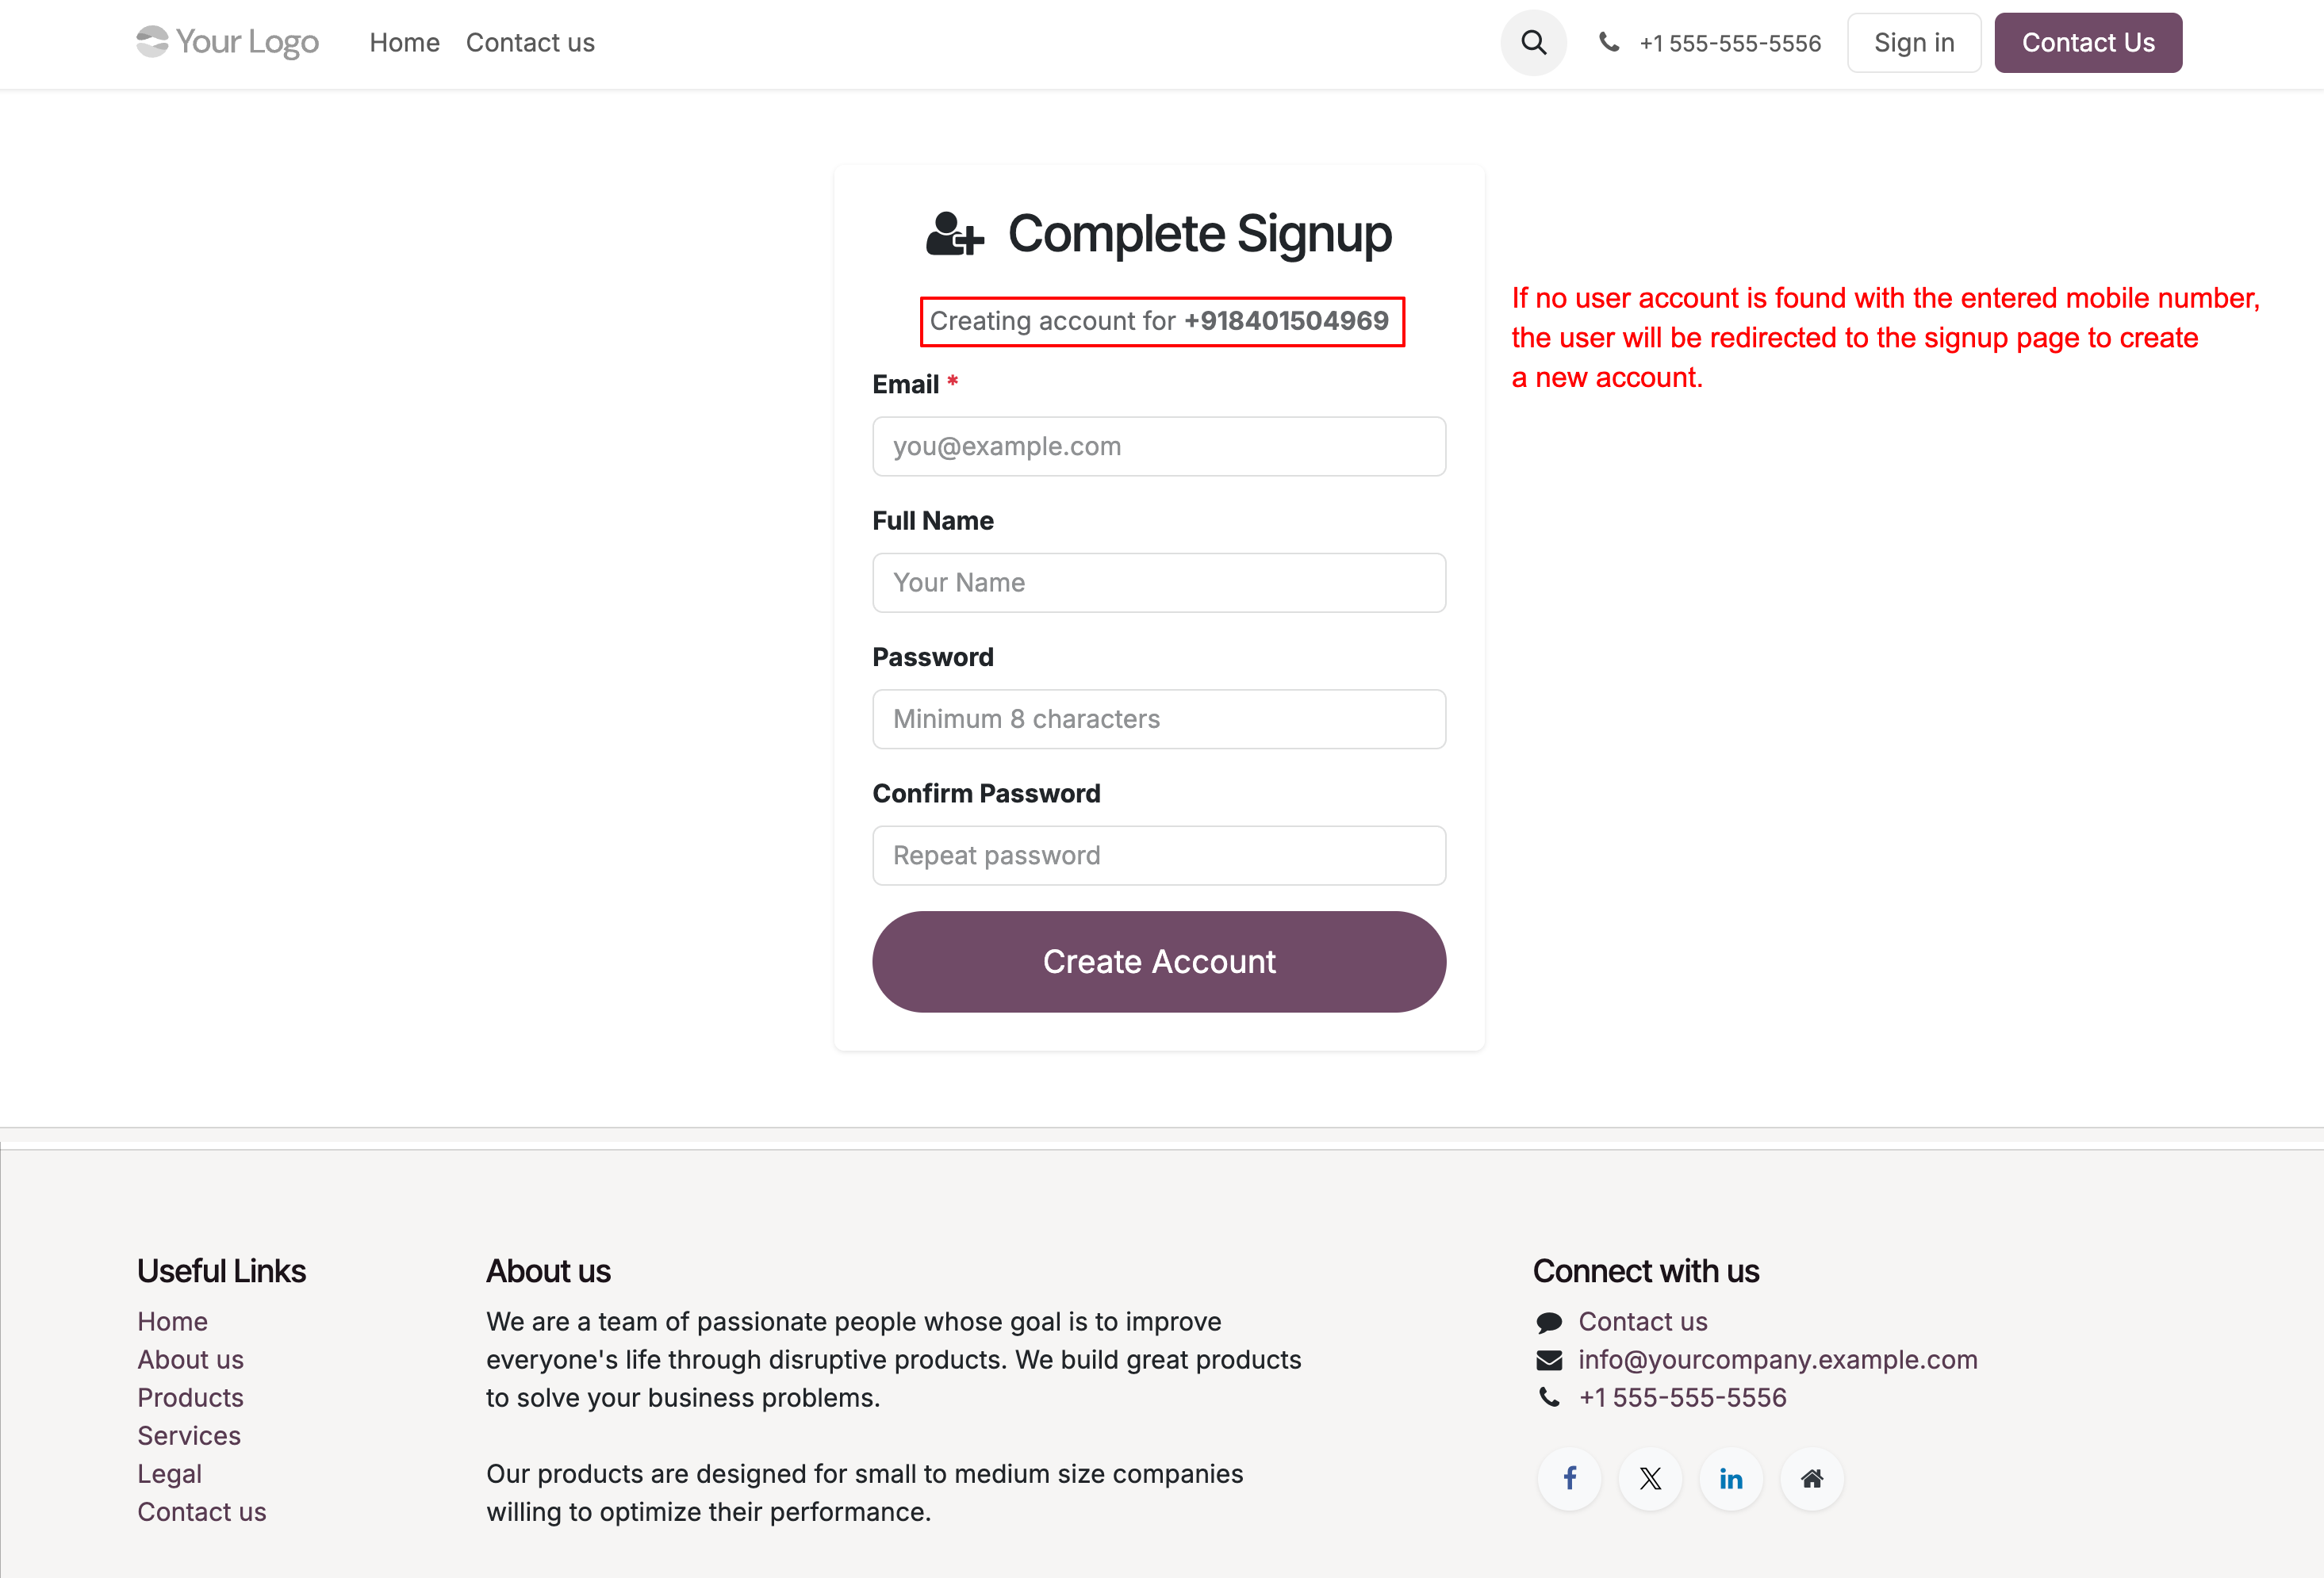The height and width of the screenshot is (1578, 2324).
Task: Open the Legal footer link
Action: (169, 1474)
